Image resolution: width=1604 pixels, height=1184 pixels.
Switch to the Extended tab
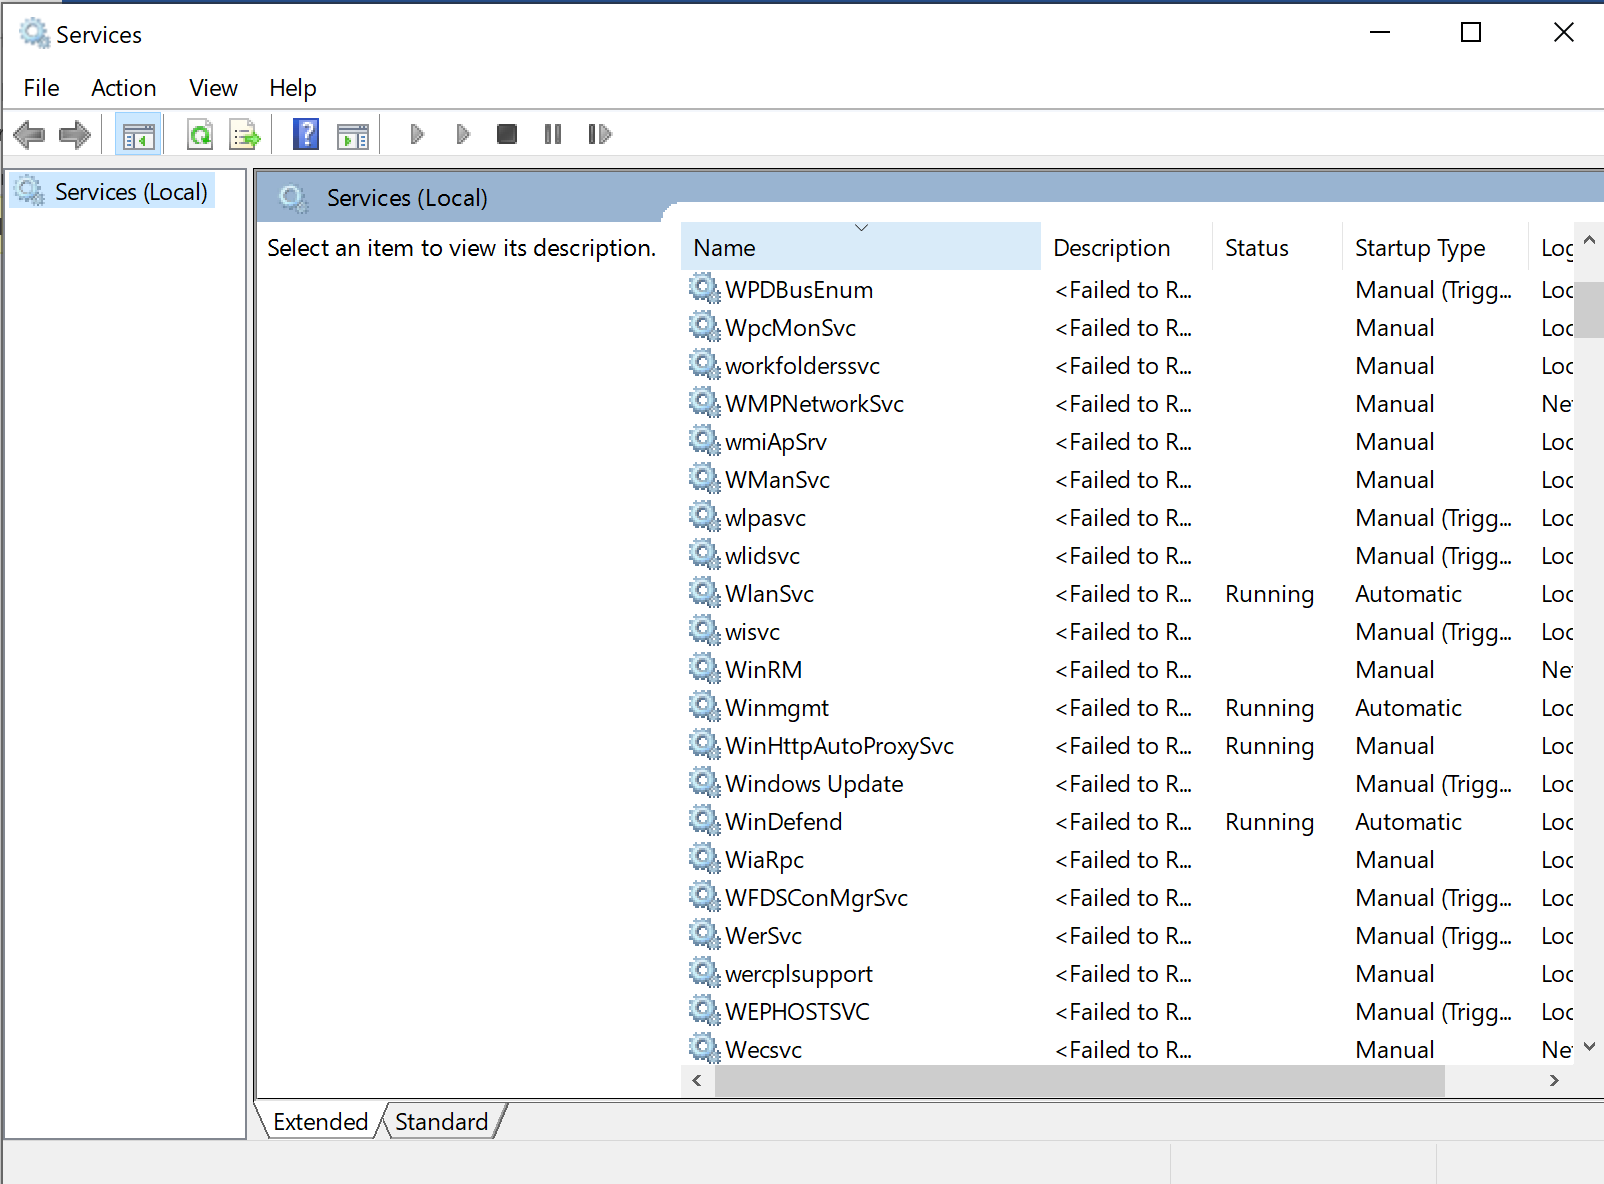point(320,1122)
